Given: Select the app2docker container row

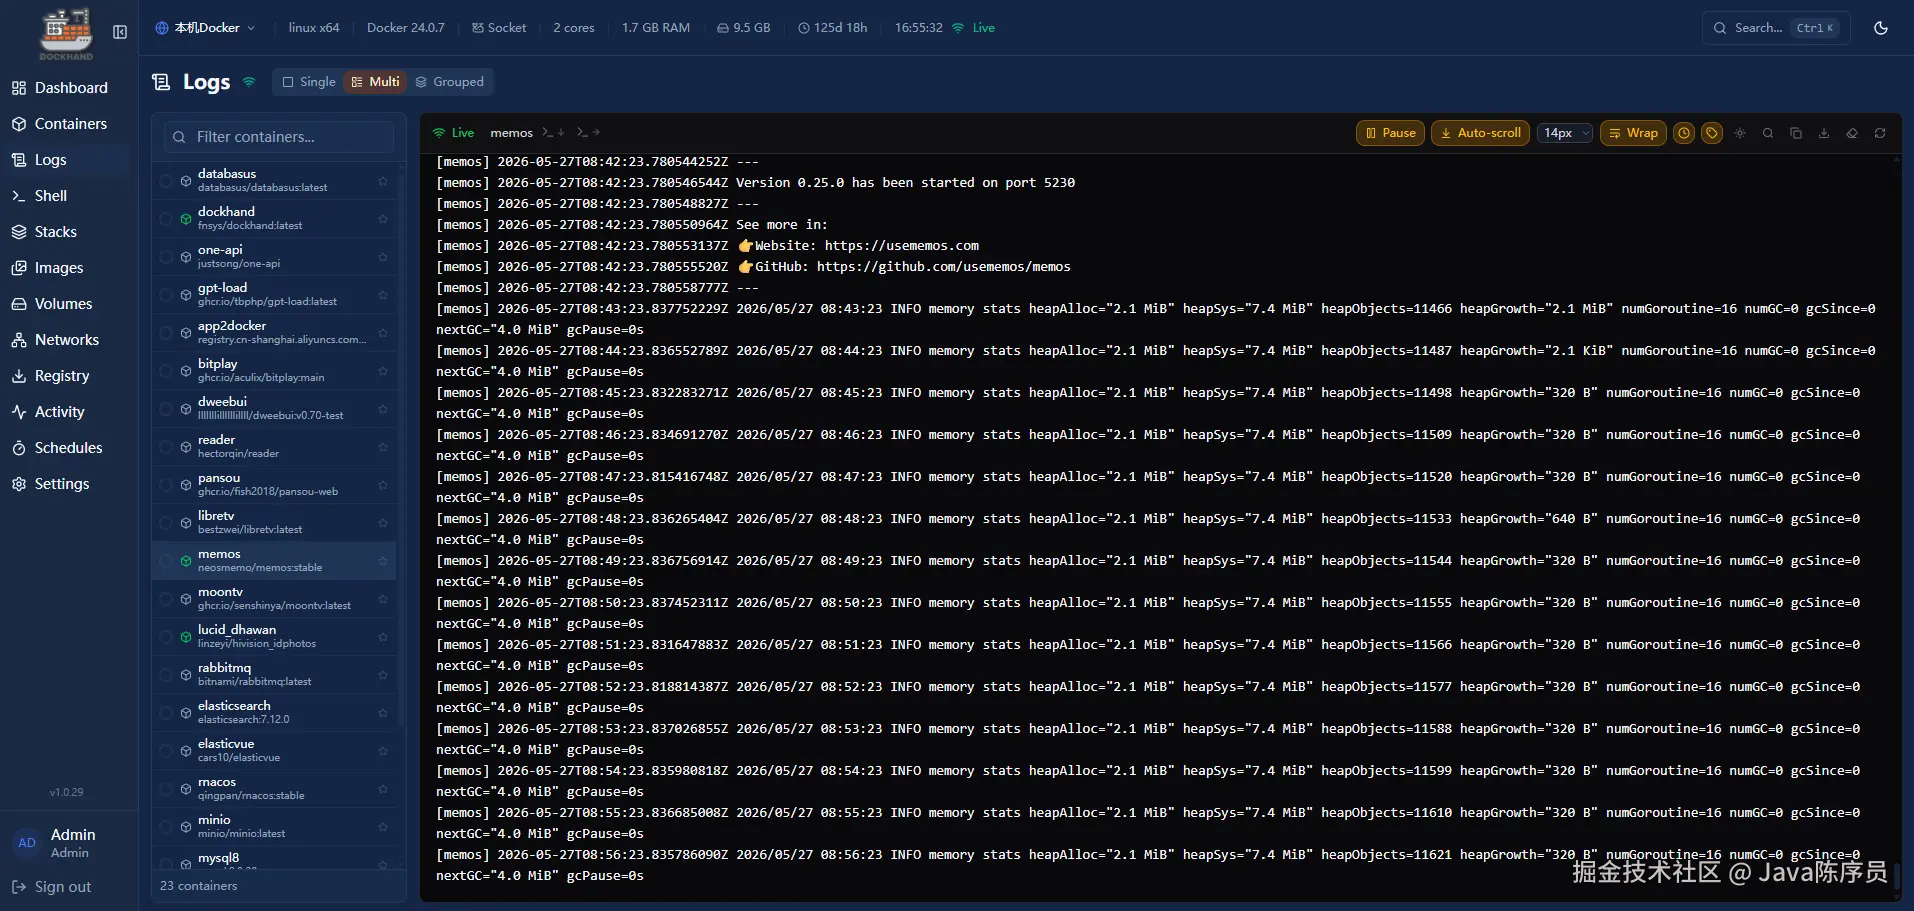Looking at the screenshot, I should click(x=274, y=333).
